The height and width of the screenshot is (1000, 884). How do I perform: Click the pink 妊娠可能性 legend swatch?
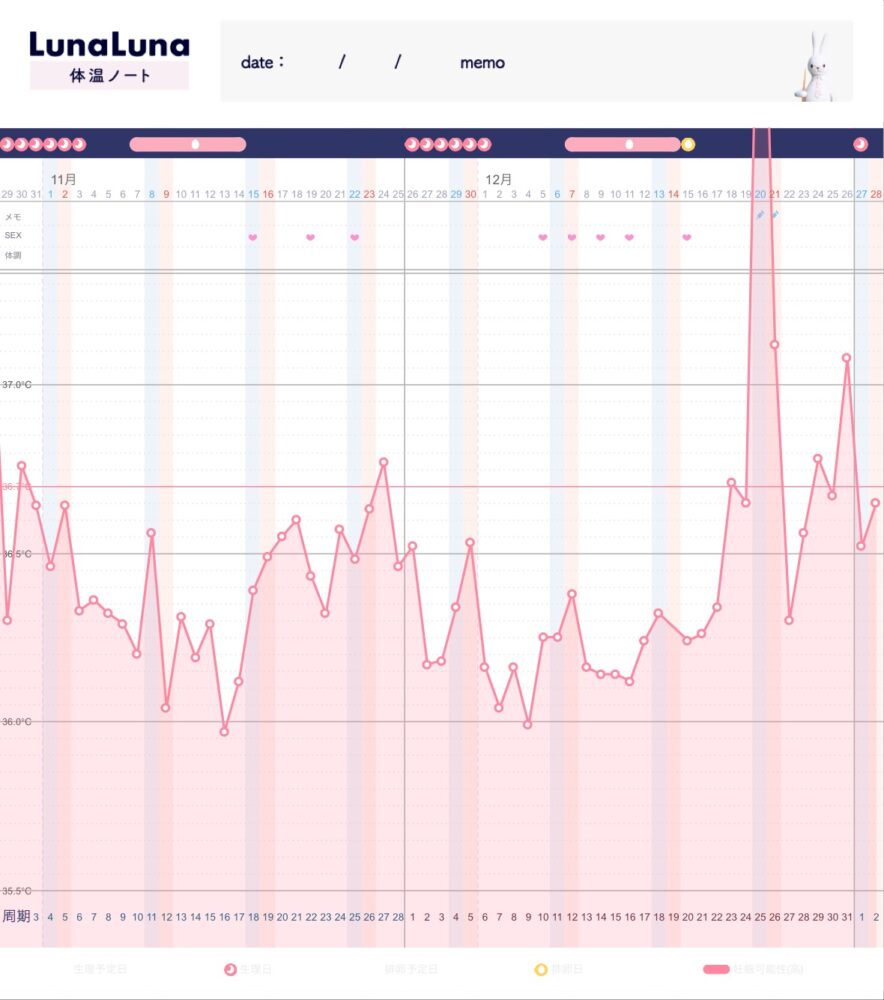tap(717, 969)
